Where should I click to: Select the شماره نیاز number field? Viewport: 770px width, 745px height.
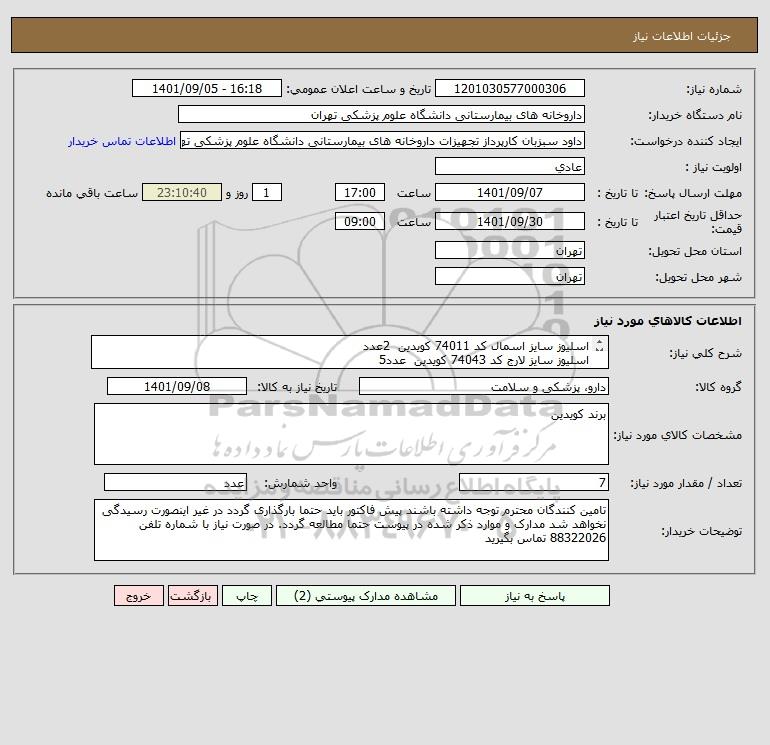click(x=510, y=88)
